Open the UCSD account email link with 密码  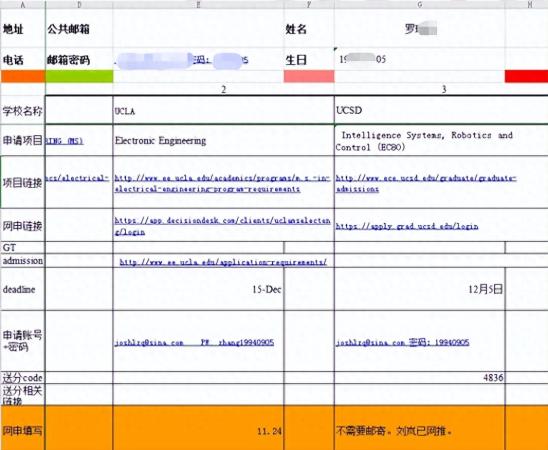tap(403, 342)
